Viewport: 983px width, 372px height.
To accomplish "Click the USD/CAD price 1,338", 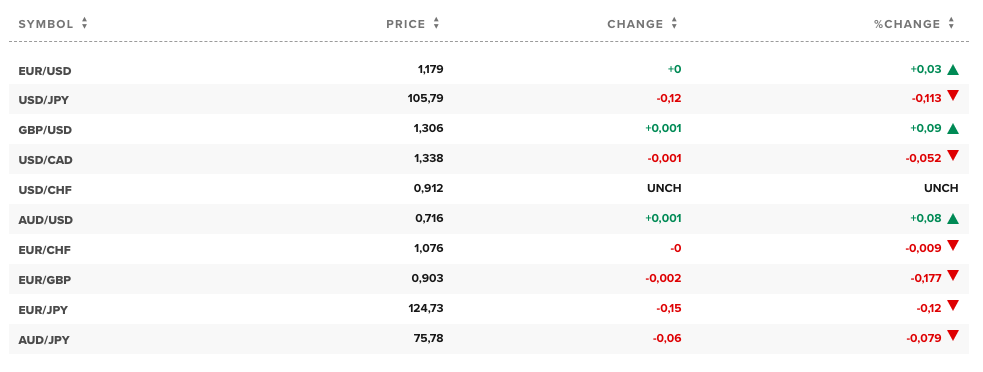I will 429,158.
